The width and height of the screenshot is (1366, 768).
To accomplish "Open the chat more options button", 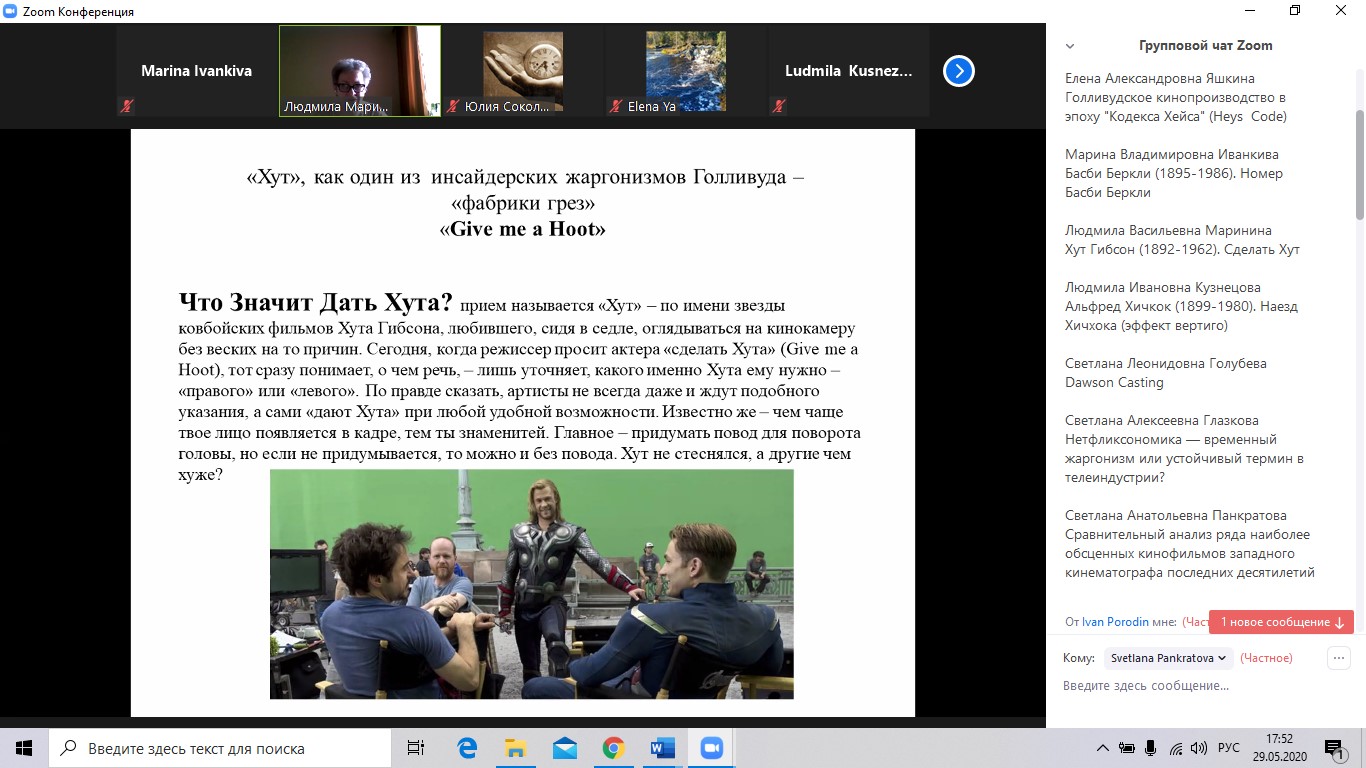I will tap(1338, 658).
